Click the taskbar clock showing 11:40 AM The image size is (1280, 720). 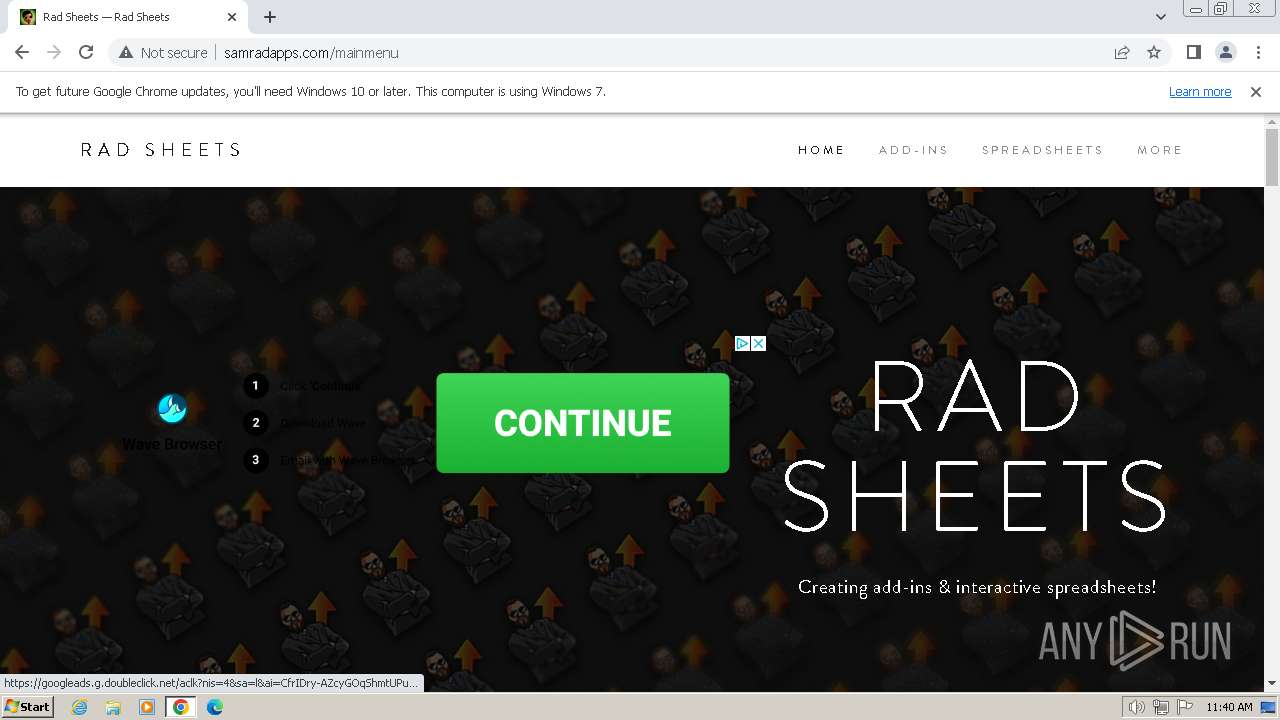pyautogui.click(x=1229, y=707)
